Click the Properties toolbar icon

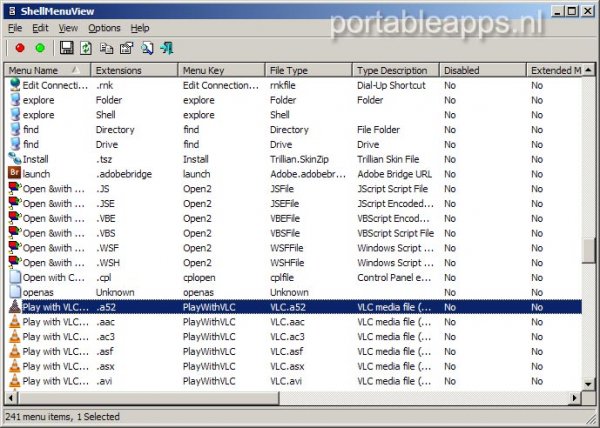(126, 48)
